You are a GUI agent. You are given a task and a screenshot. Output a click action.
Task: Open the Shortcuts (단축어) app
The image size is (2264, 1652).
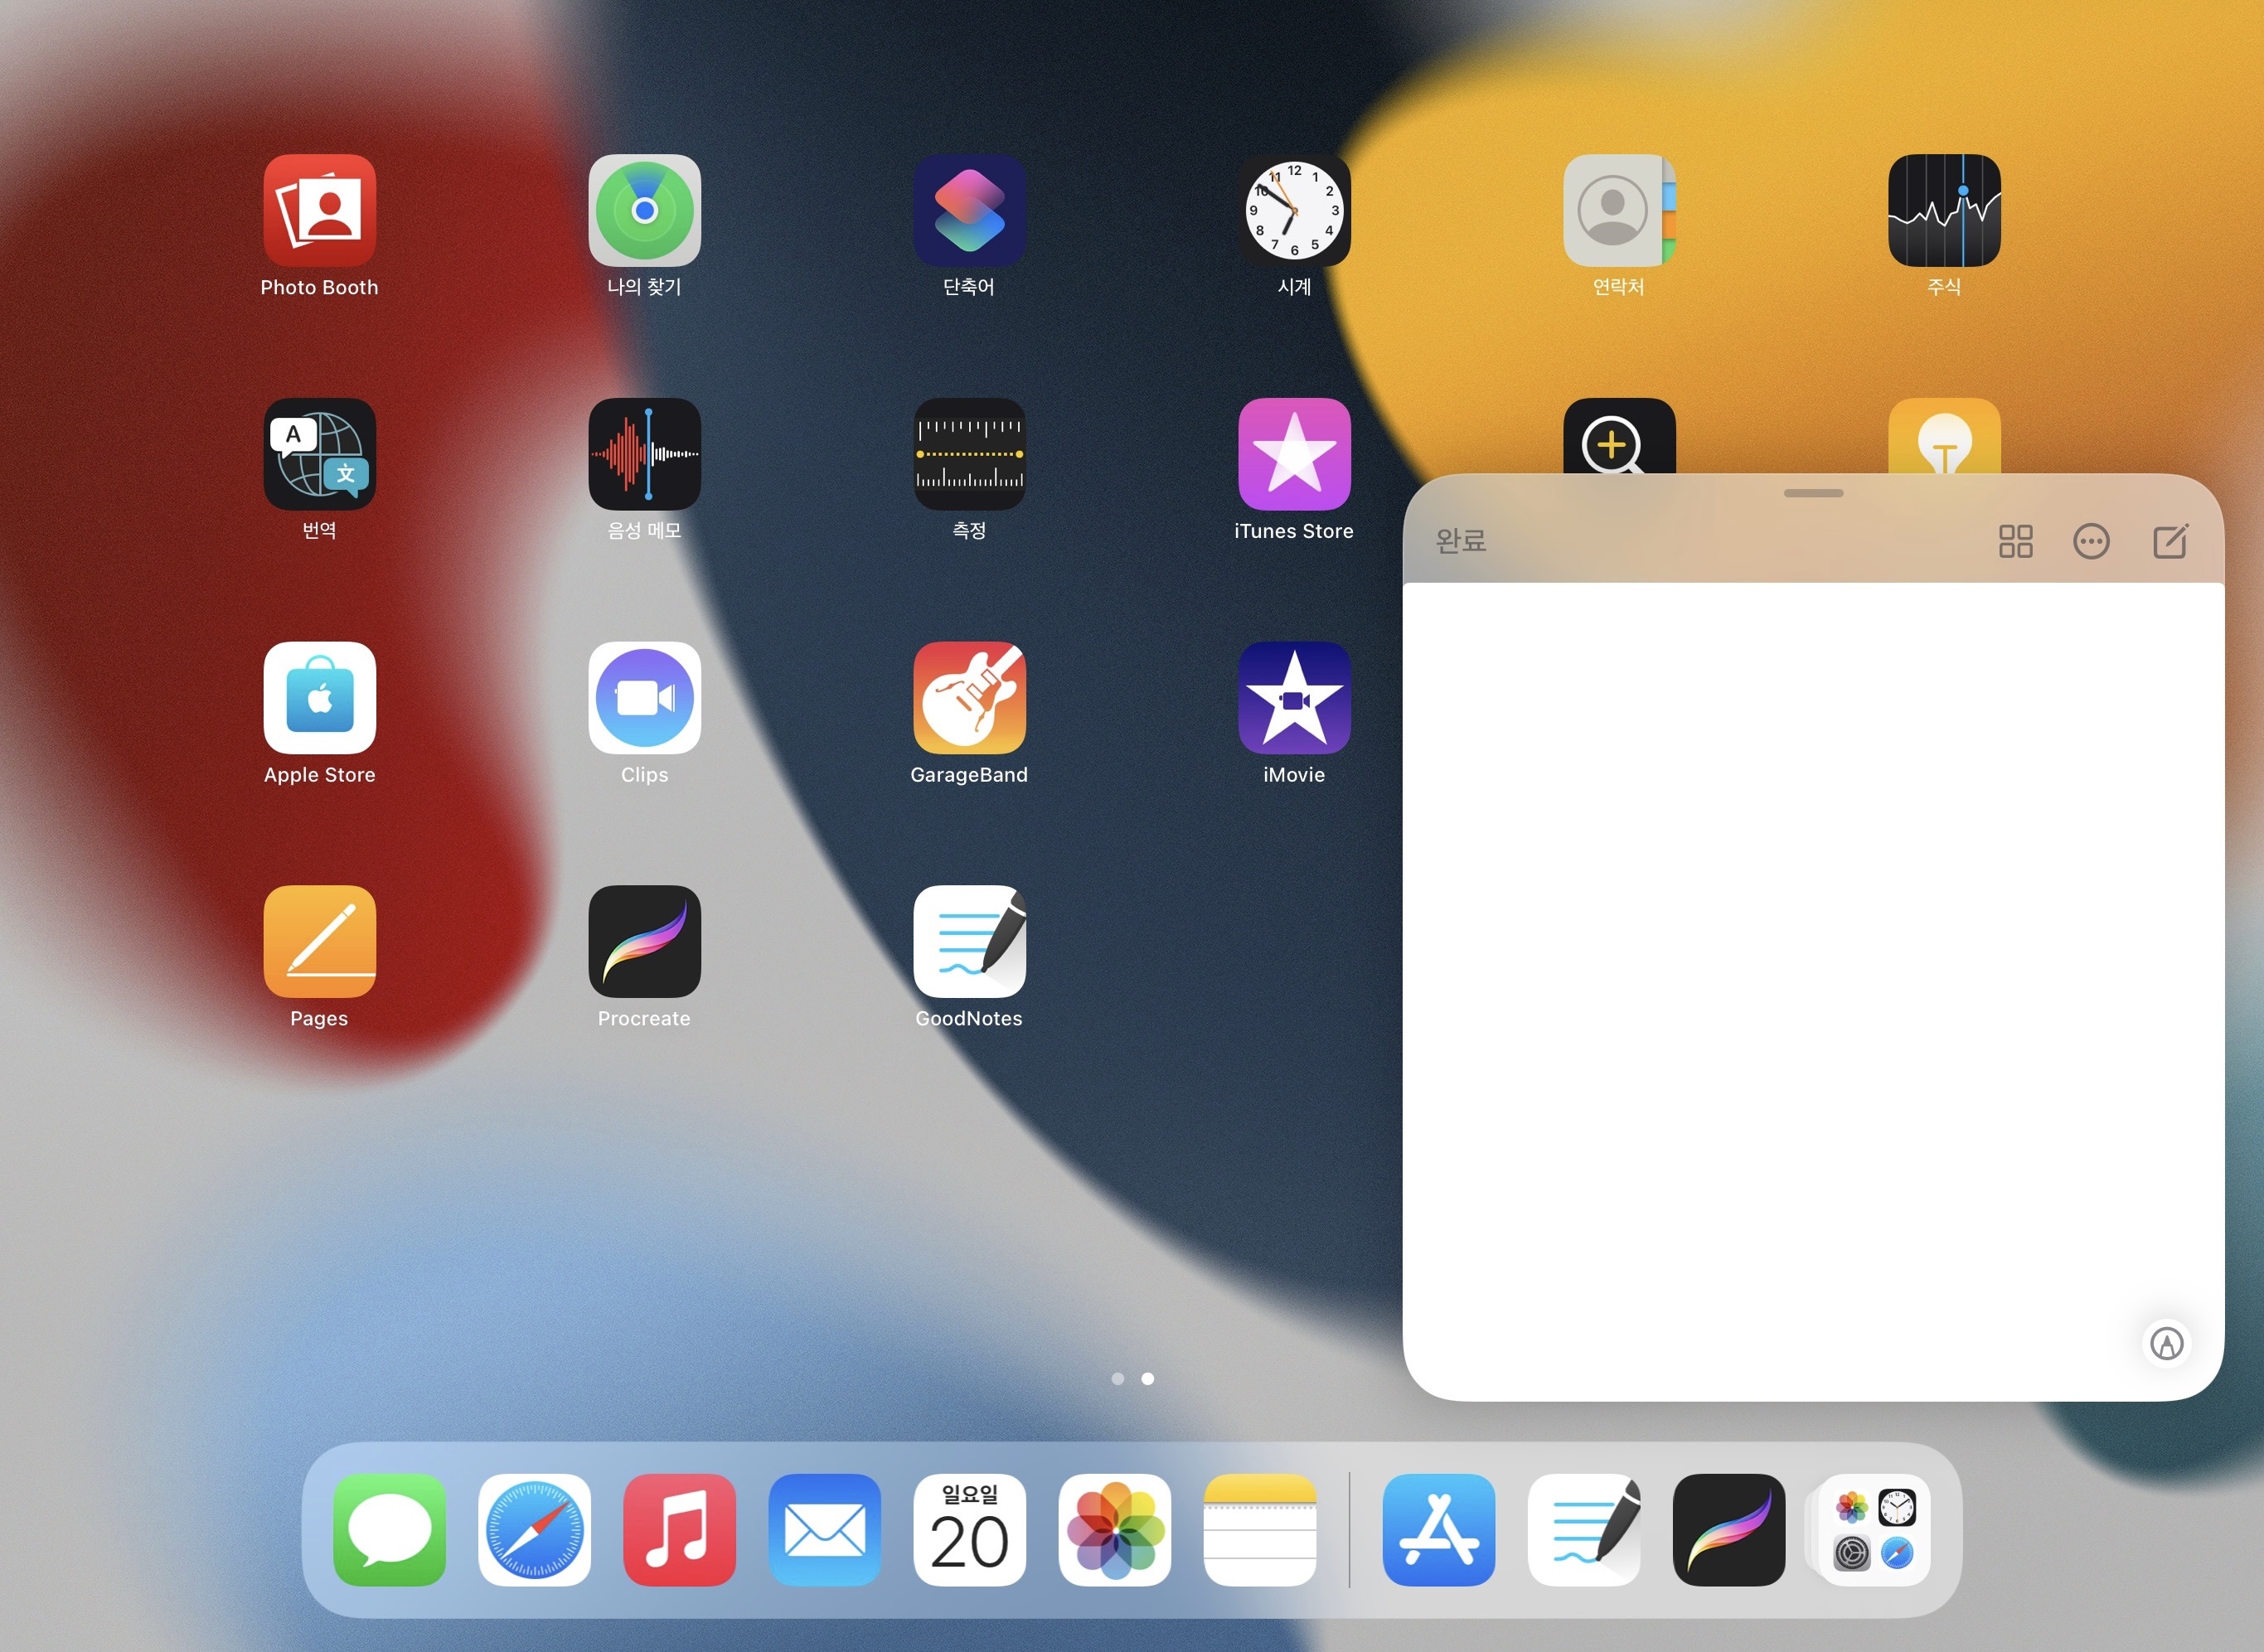tap(969, 210)
